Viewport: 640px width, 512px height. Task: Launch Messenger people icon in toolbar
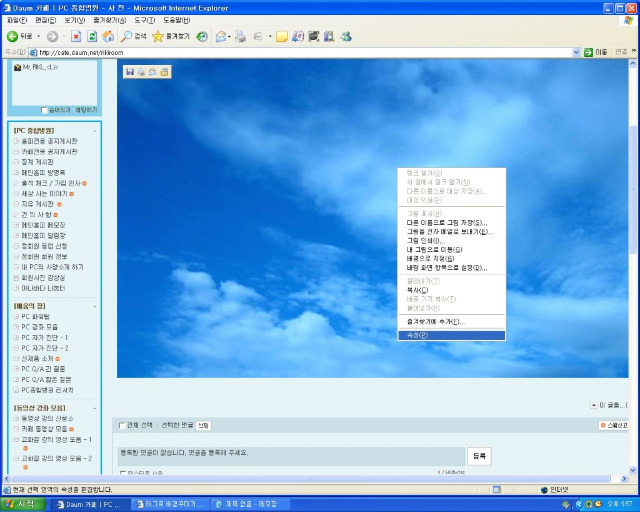click(x=346, y=37)
